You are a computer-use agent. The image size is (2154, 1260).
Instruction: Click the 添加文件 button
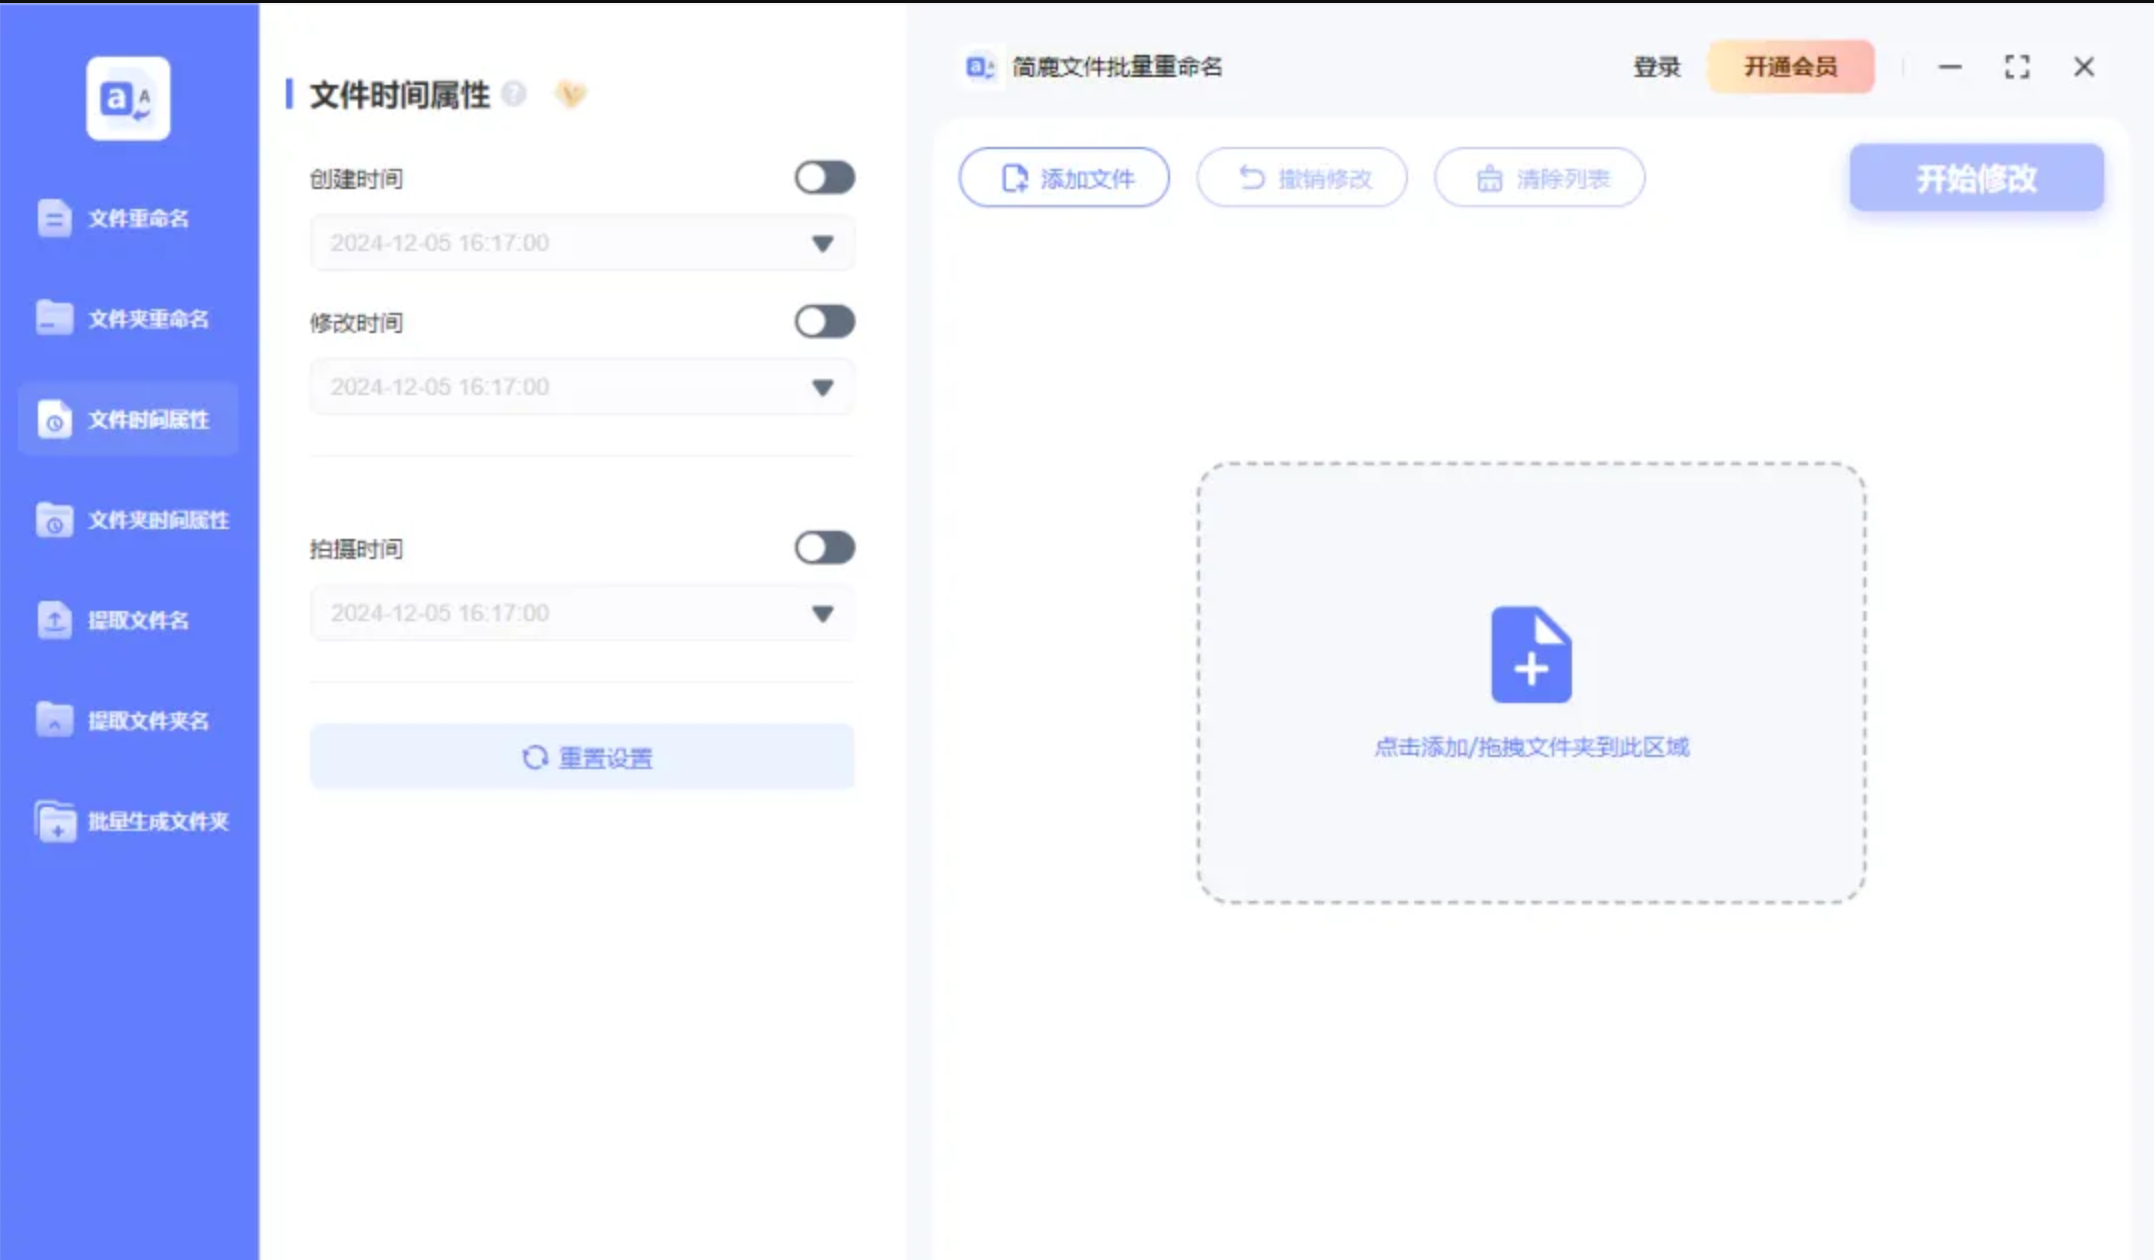(x=1064, y=178)
